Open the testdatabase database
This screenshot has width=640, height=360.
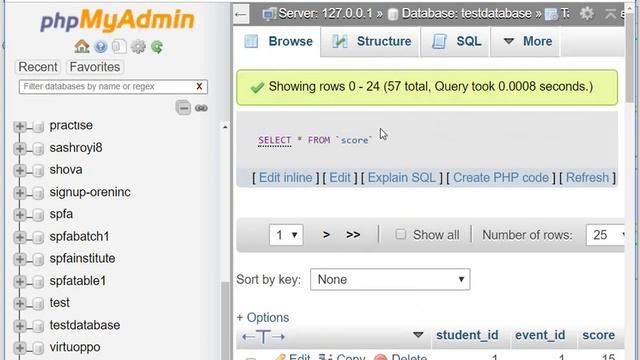85,325
